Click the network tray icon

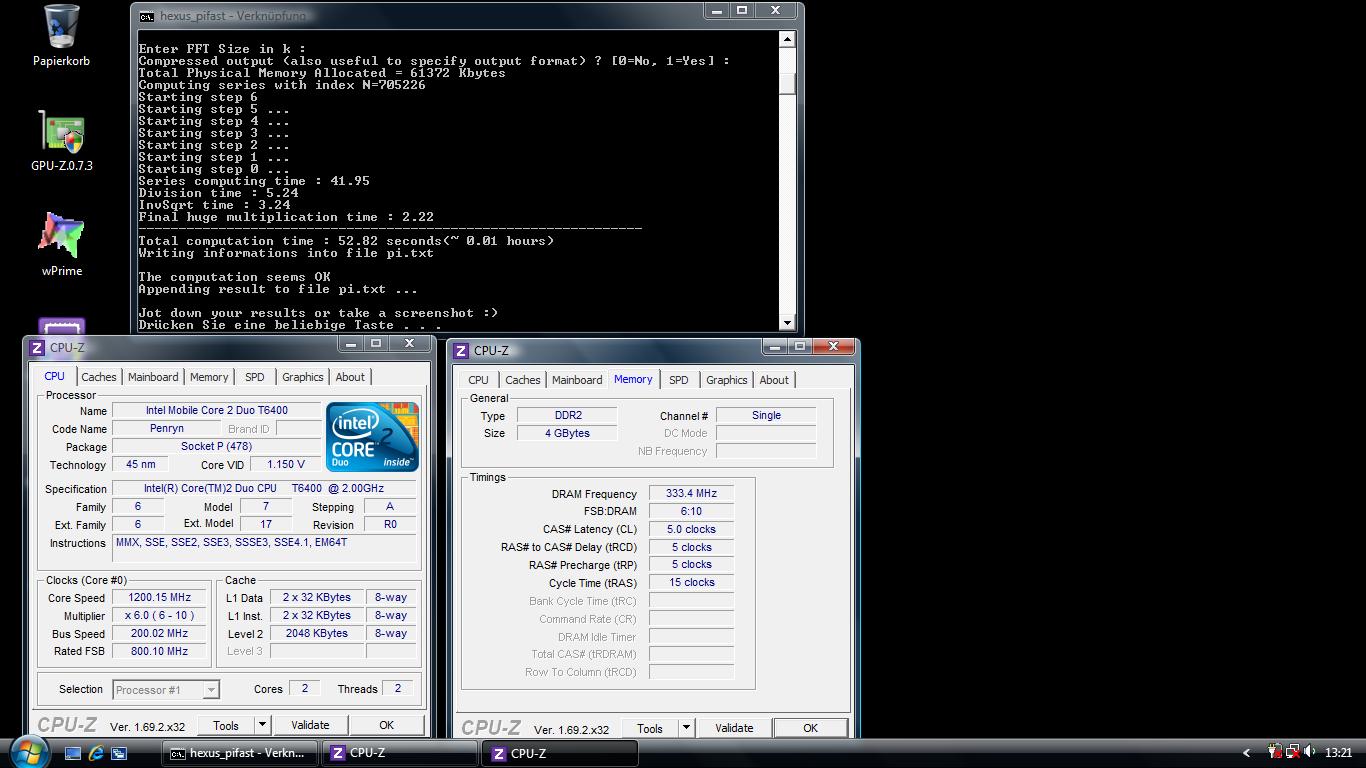coord(1293,752)
